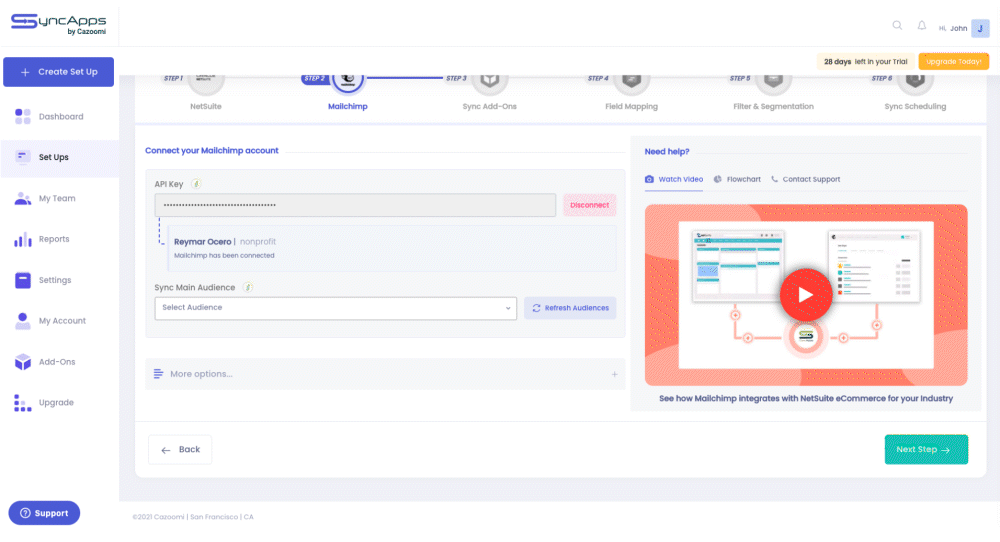
Task: Click the Reports sidebar label
Action: coord(54,239)
